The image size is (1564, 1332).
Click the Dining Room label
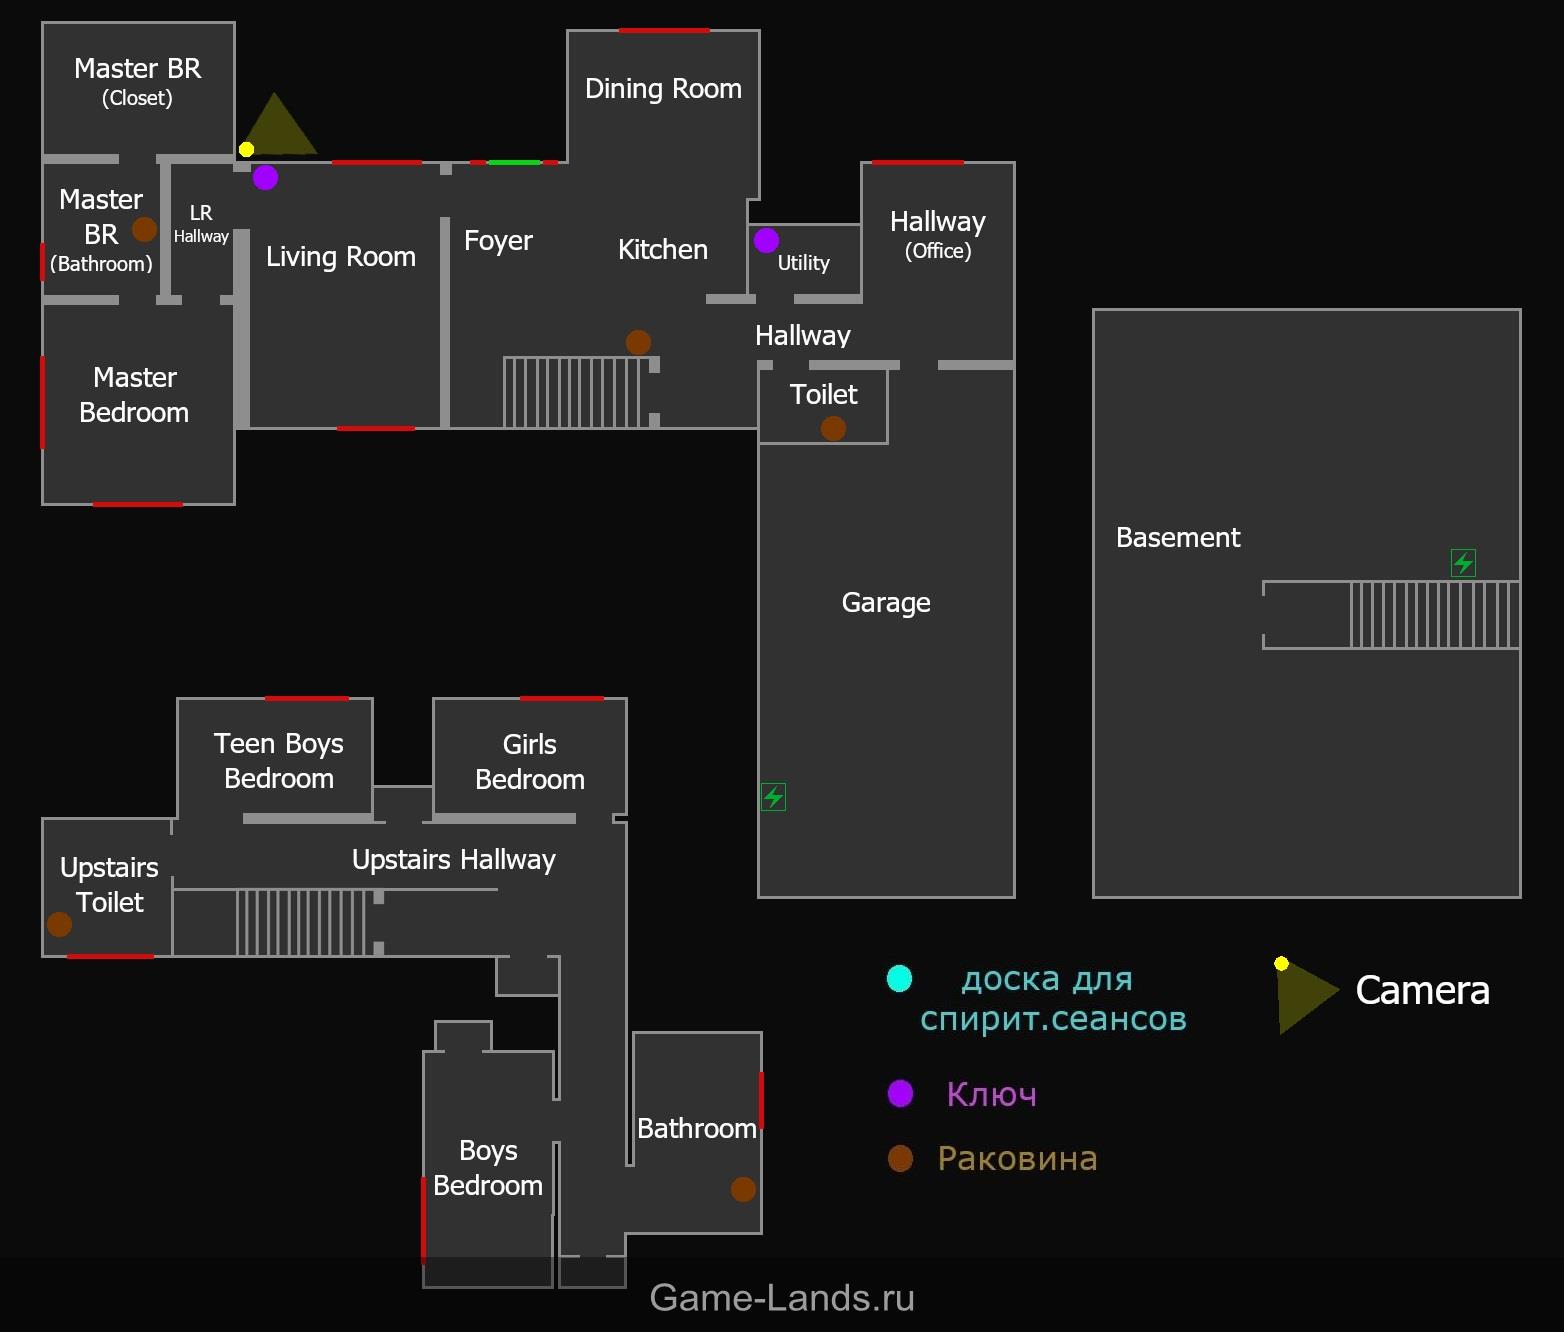point(663,89)
